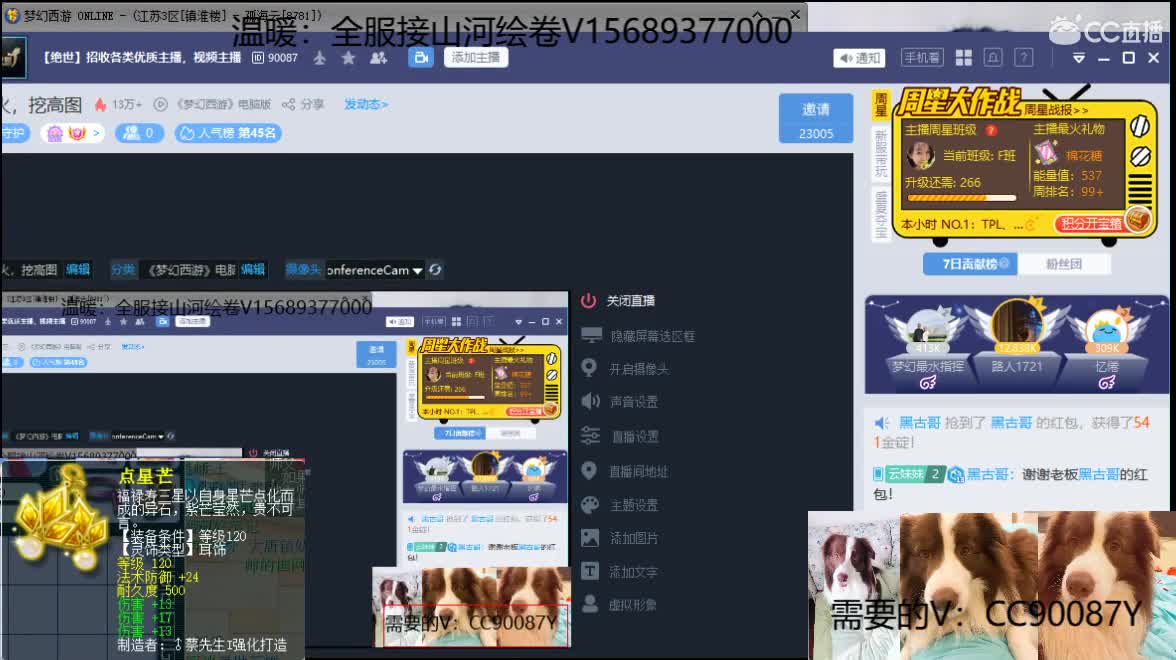Click the 点星芒 gold item icon
This screenshot has width=1176, height=660.
(60, 518)
